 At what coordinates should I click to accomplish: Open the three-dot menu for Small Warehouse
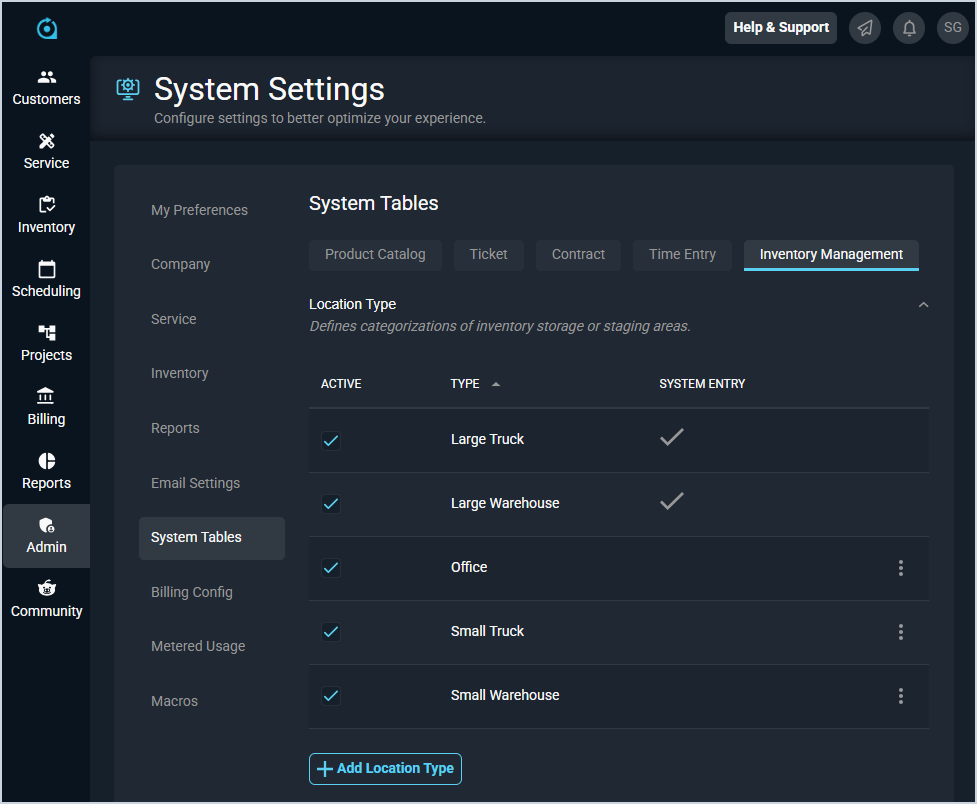click(900, 696)
